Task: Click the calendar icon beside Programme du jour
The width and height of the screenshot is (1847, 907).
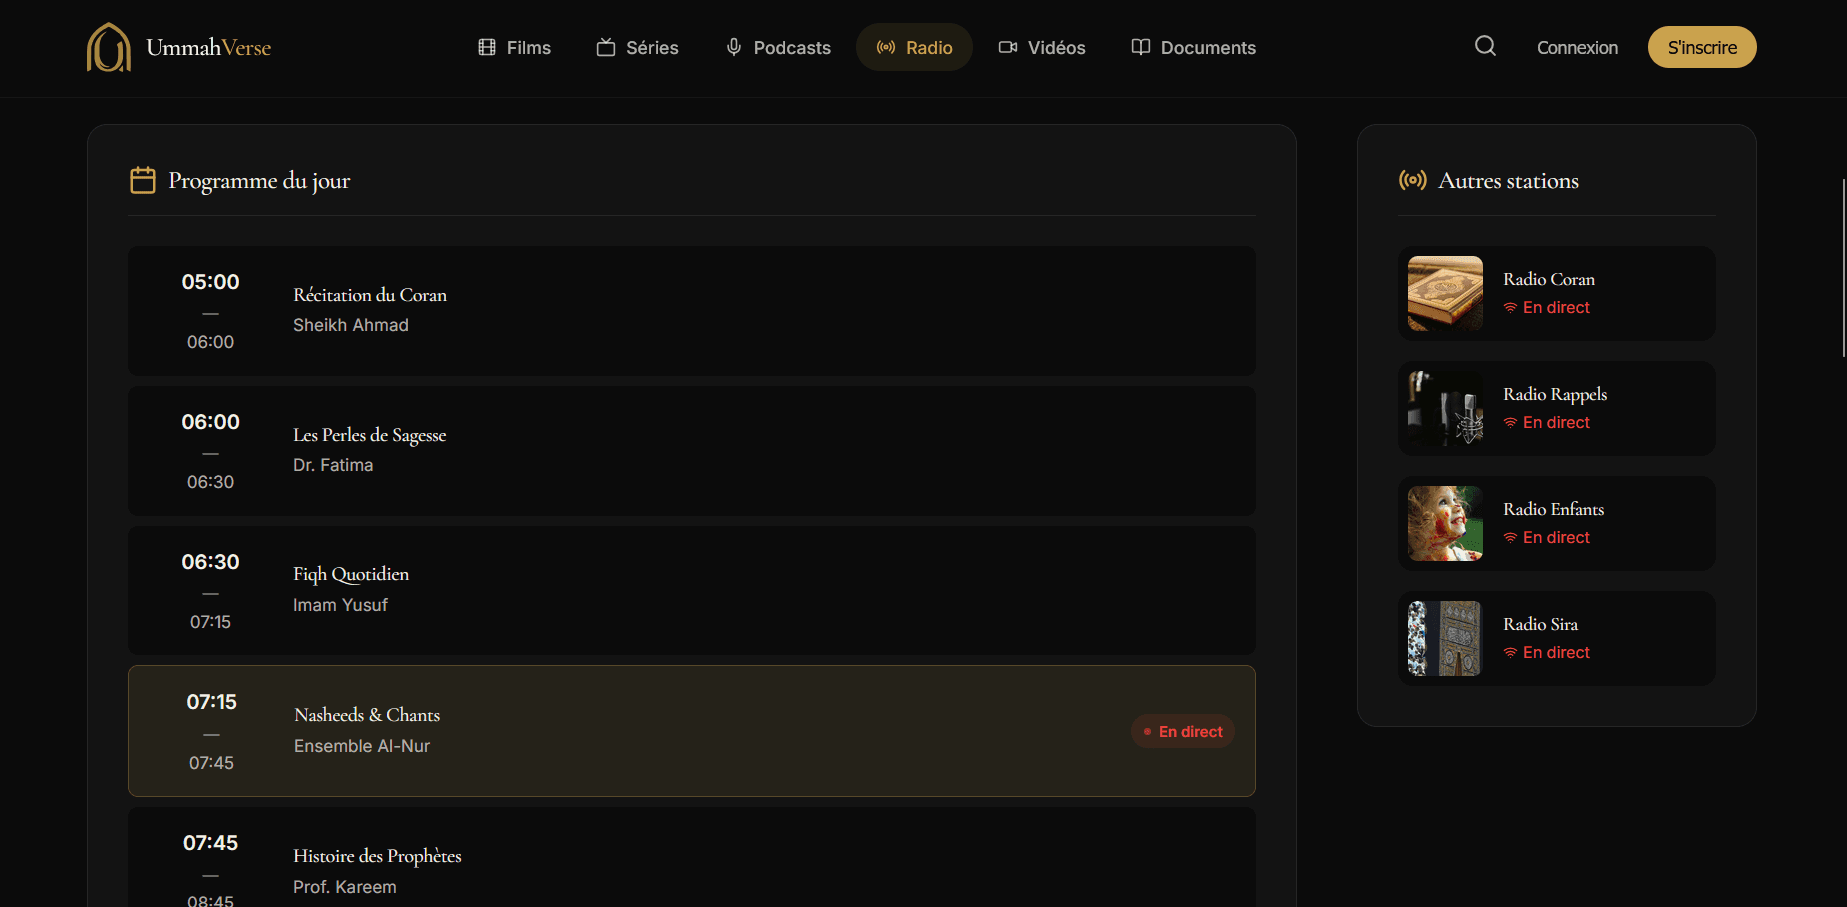Action: pyautogui.click(x=143, y=180)
